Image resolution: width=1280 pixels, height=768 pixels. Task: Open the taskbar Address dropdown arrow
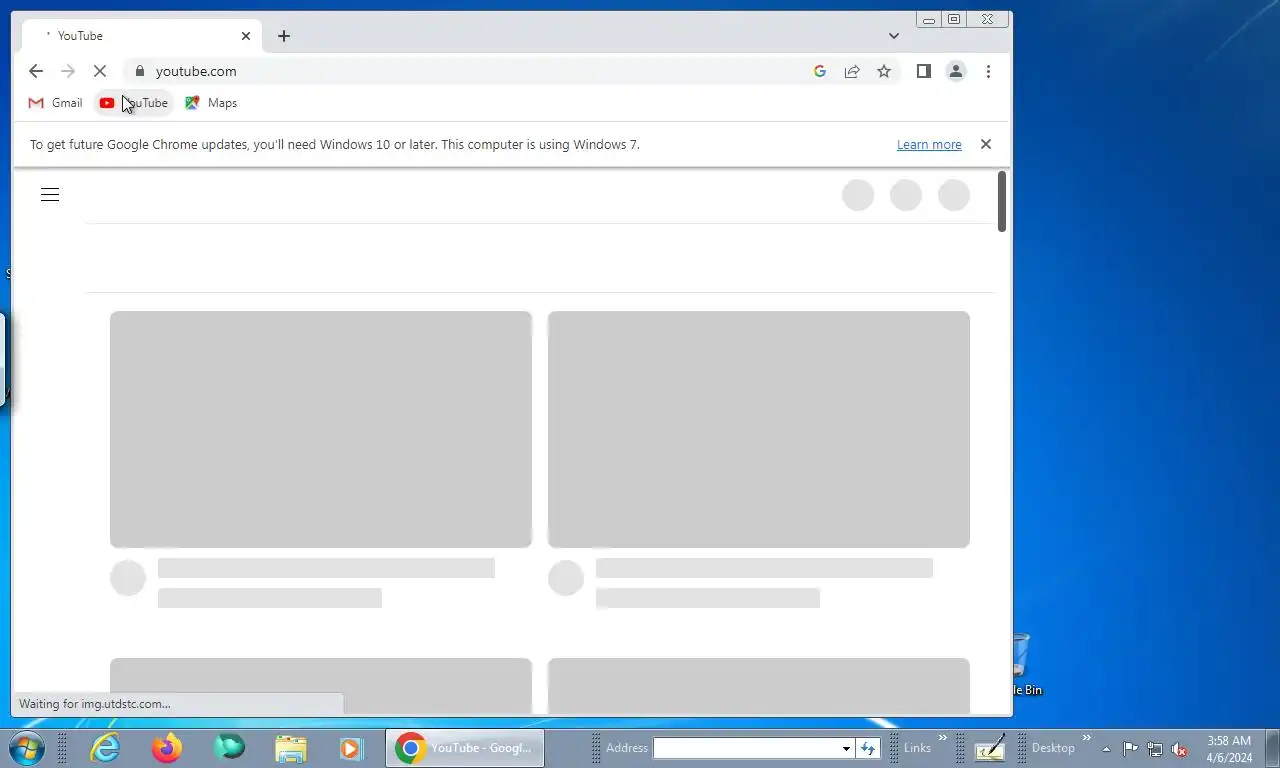point(846,748)
